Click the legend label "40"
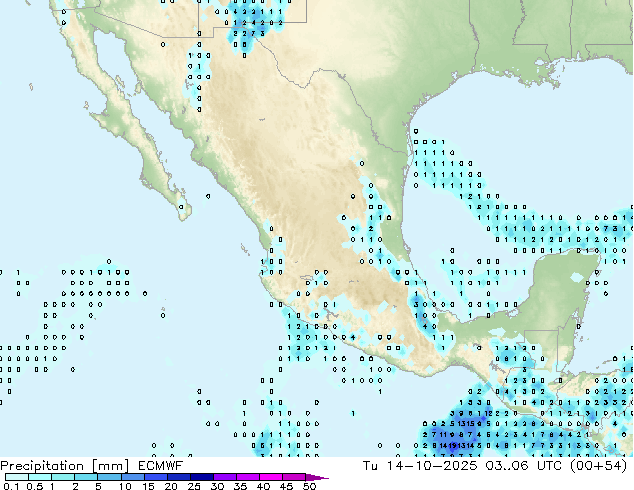Screen dimensions: 634x490 [x=263, y=486]
